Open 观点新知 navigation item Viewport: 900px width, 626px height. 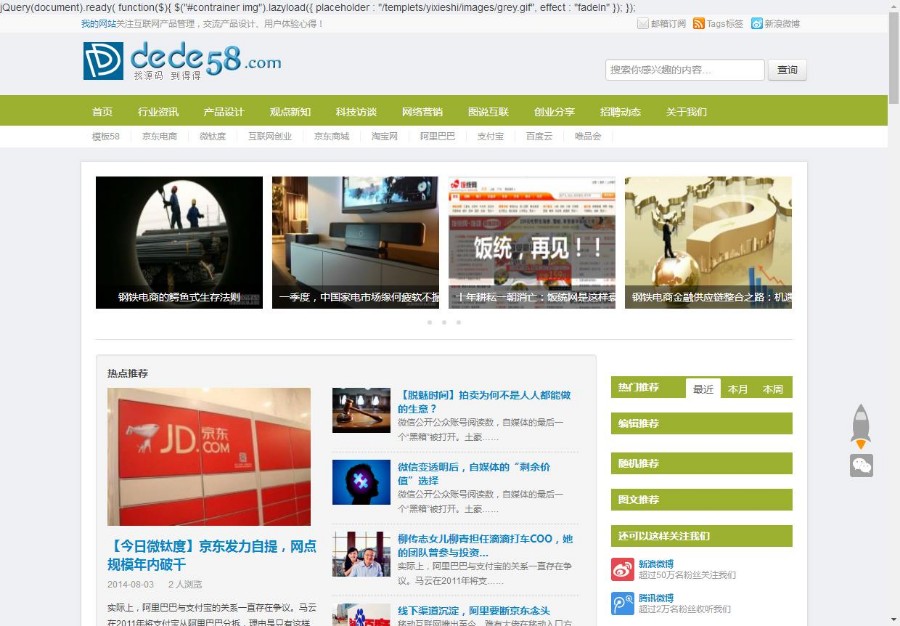coord(290,111)
